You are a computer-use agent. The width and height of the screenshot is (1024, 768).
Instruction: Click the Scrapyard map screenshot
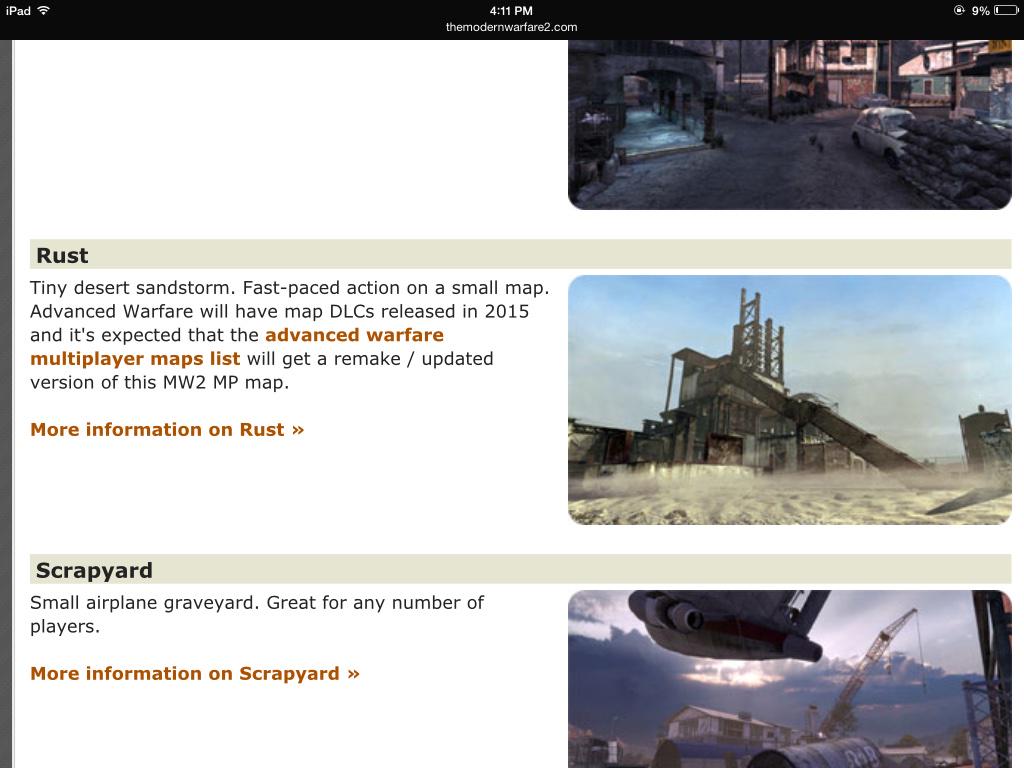click(x=790, y=679)
